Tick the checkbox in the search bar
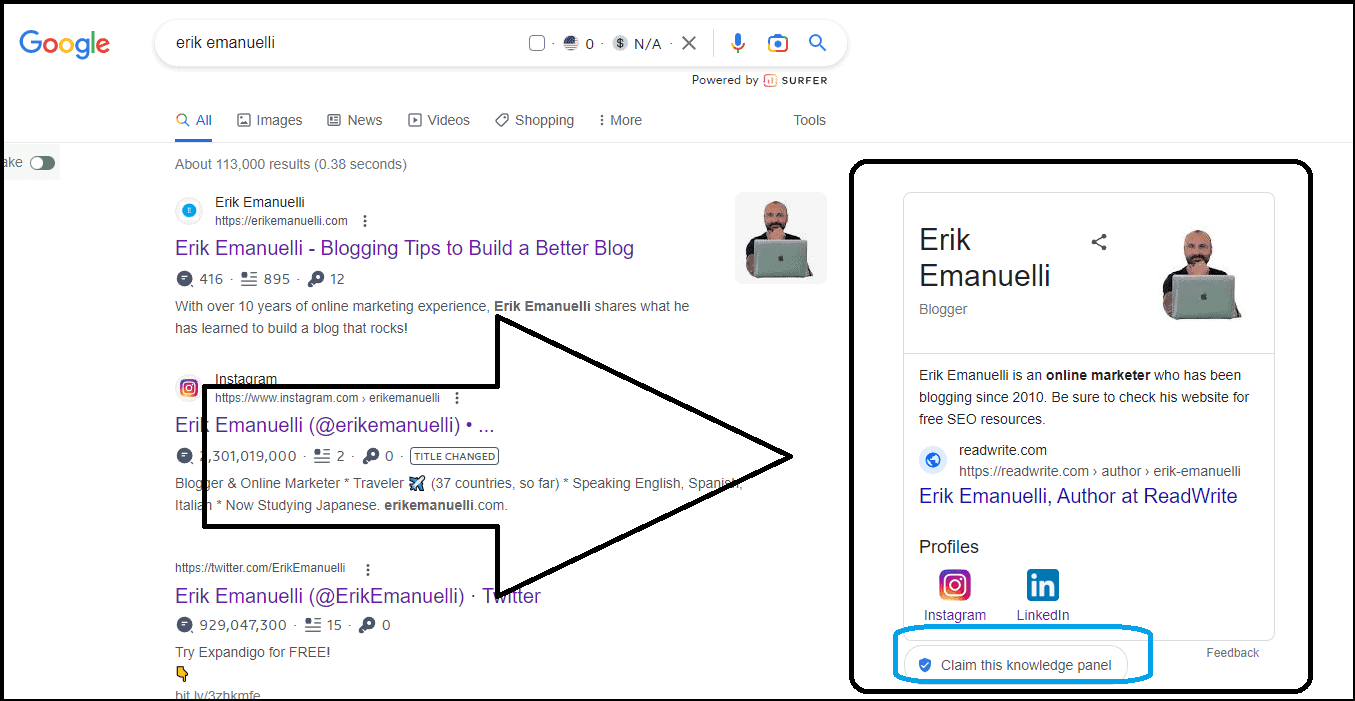 537,43
